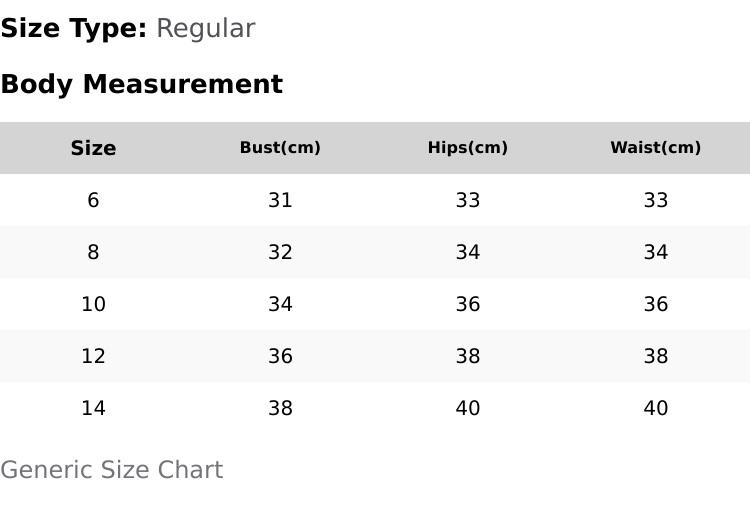Click hips value 40 in size 14 row
Viewport: 750px width, 506px height.
coord(468,408)
